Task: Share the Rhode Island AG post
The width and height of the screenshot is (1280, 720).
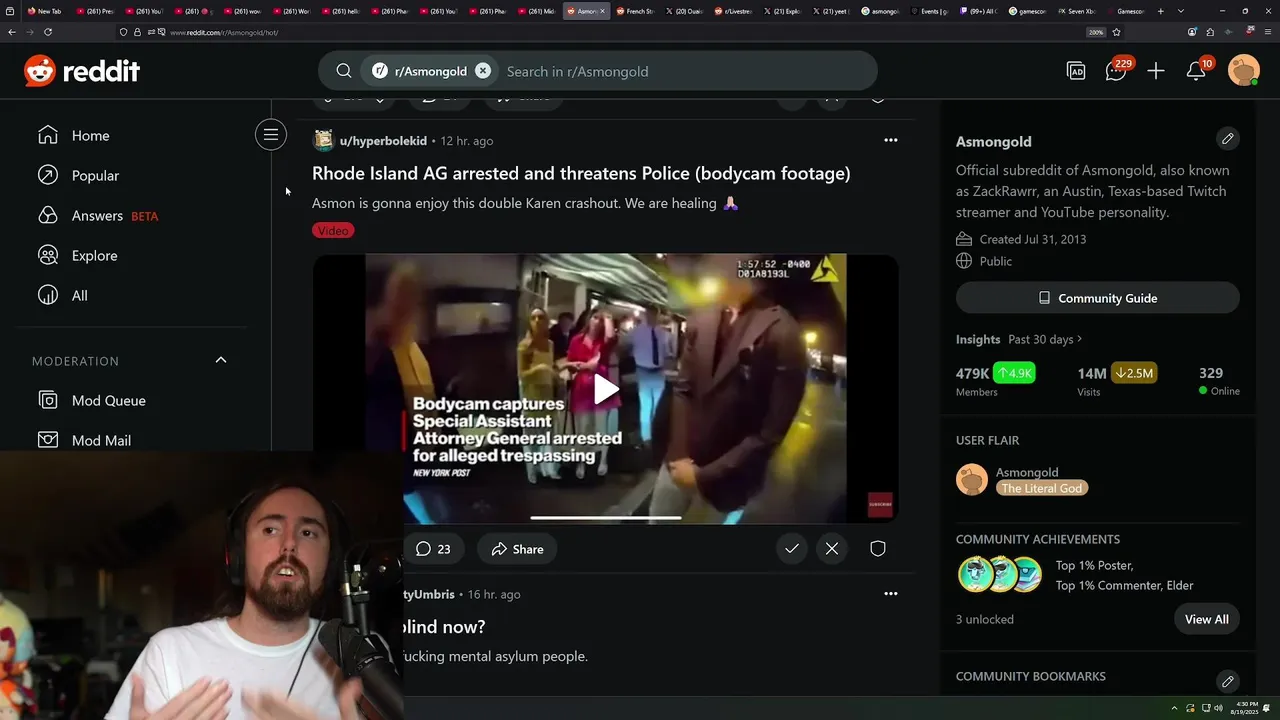Action: coord(517,549)
